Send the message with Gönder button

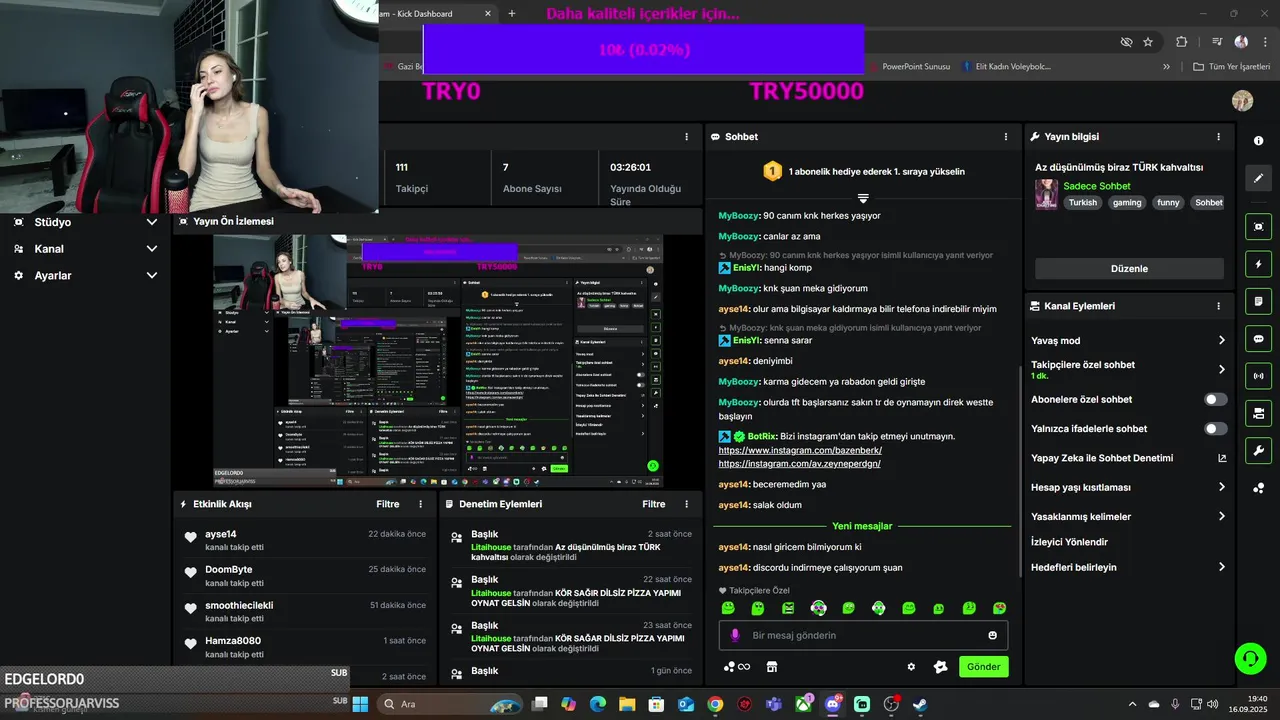983,667
